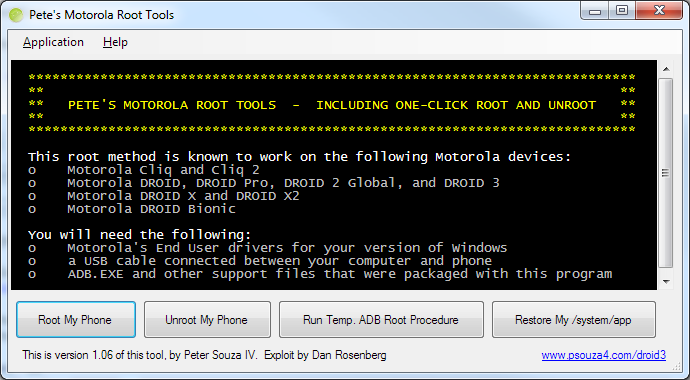This screenshot has height=380, width=690.
Task: Minimize the Root Tools window
Action: [595, 11]
